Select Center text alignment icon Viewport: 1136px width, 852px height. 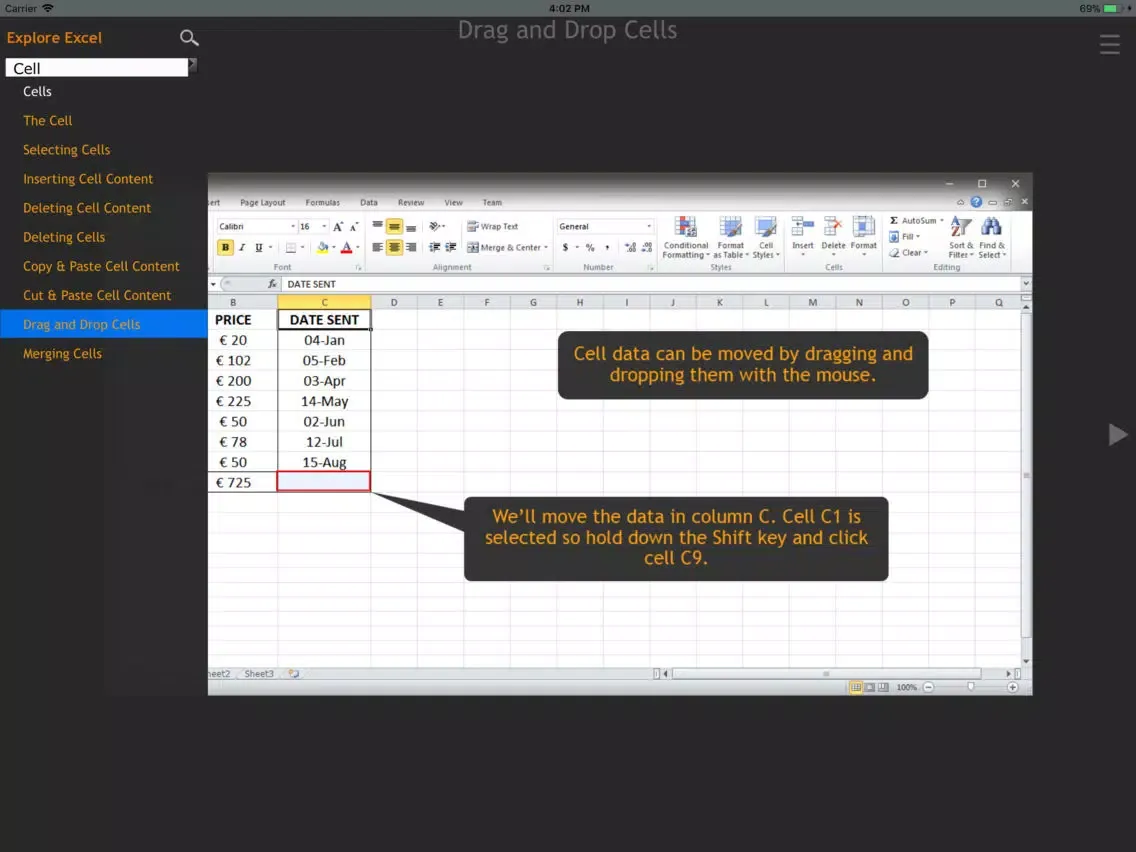tap(394, 247)
